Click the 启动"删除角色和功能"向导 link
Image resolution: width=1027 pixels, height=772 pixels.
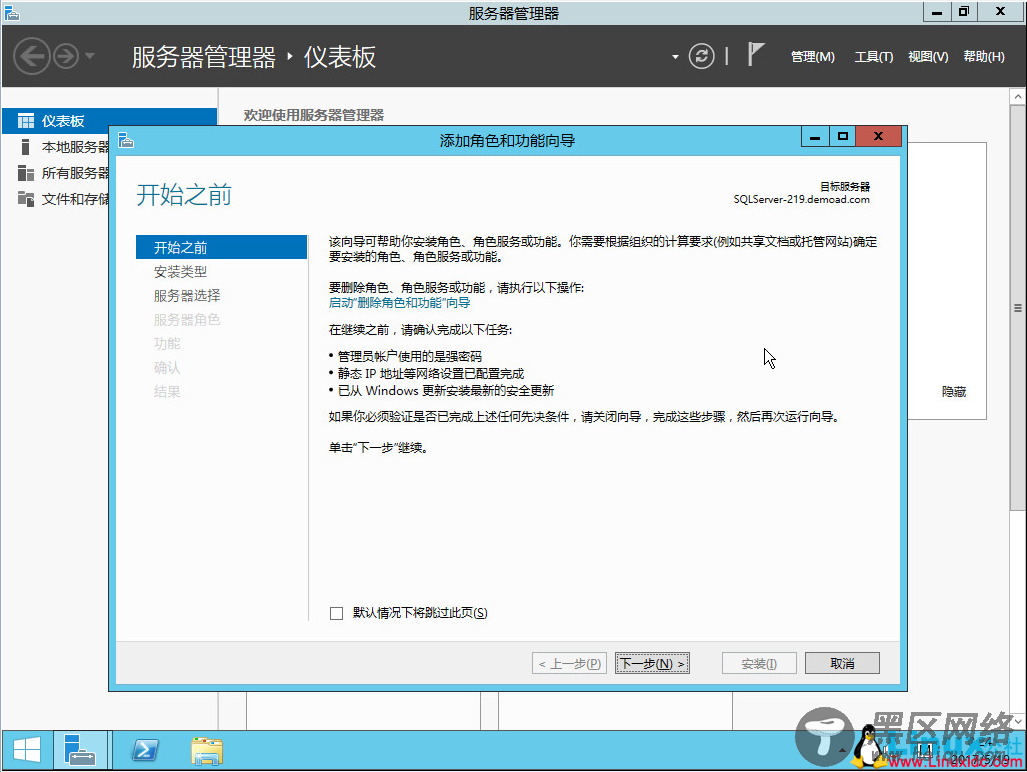coord(400,303)
